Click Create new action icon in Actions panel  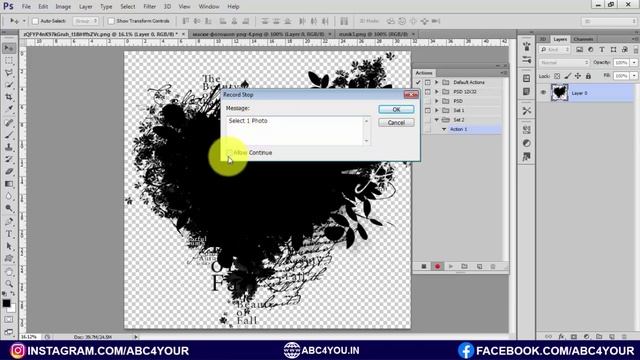(479, 267)
